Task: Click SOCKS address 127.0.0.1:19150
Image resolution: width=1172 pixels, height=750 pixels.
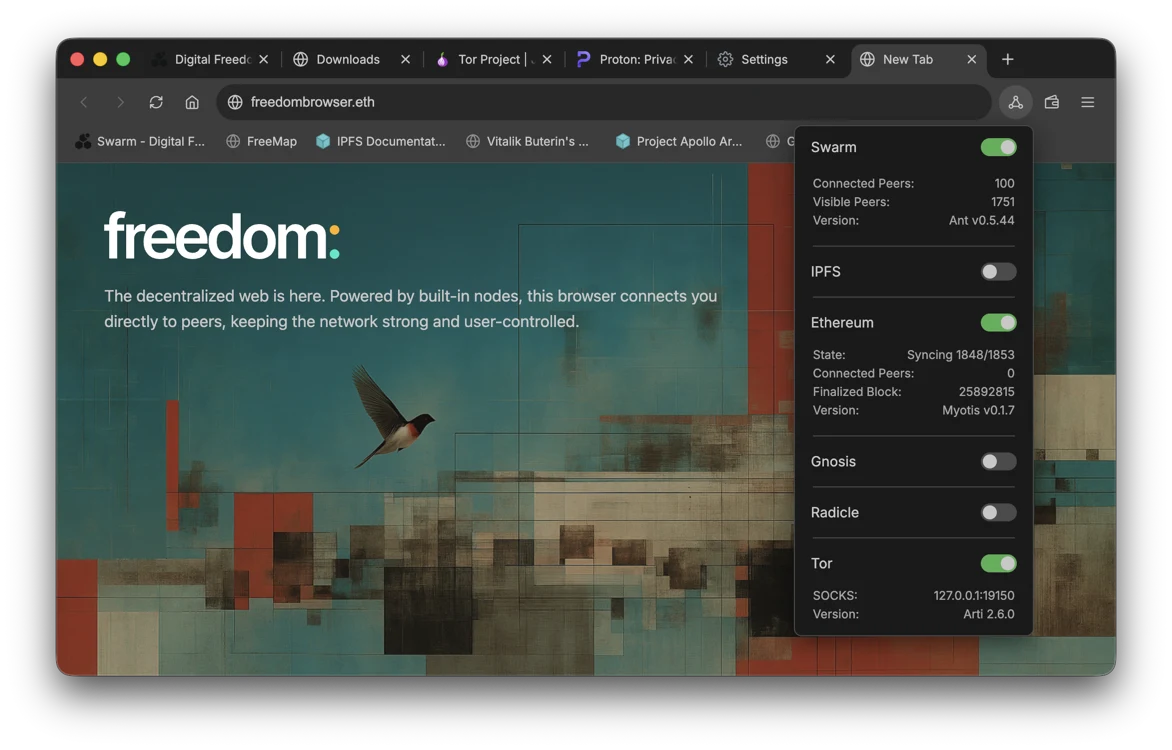Action: (x=974, y=596)
